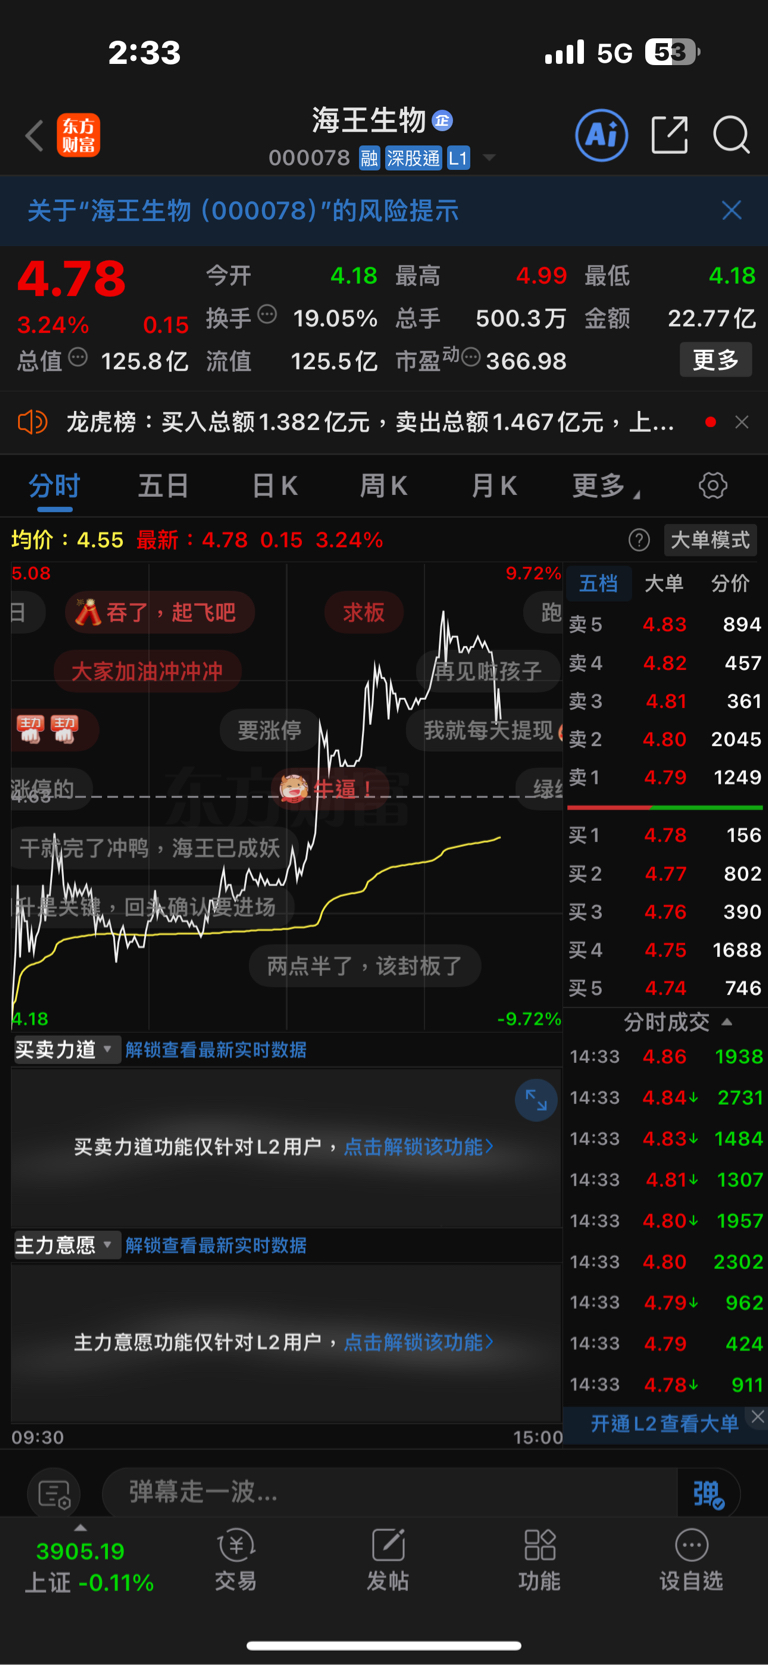Switch to the 分时 tab
The image size is (768, 1665).
[x=54, y=486]
